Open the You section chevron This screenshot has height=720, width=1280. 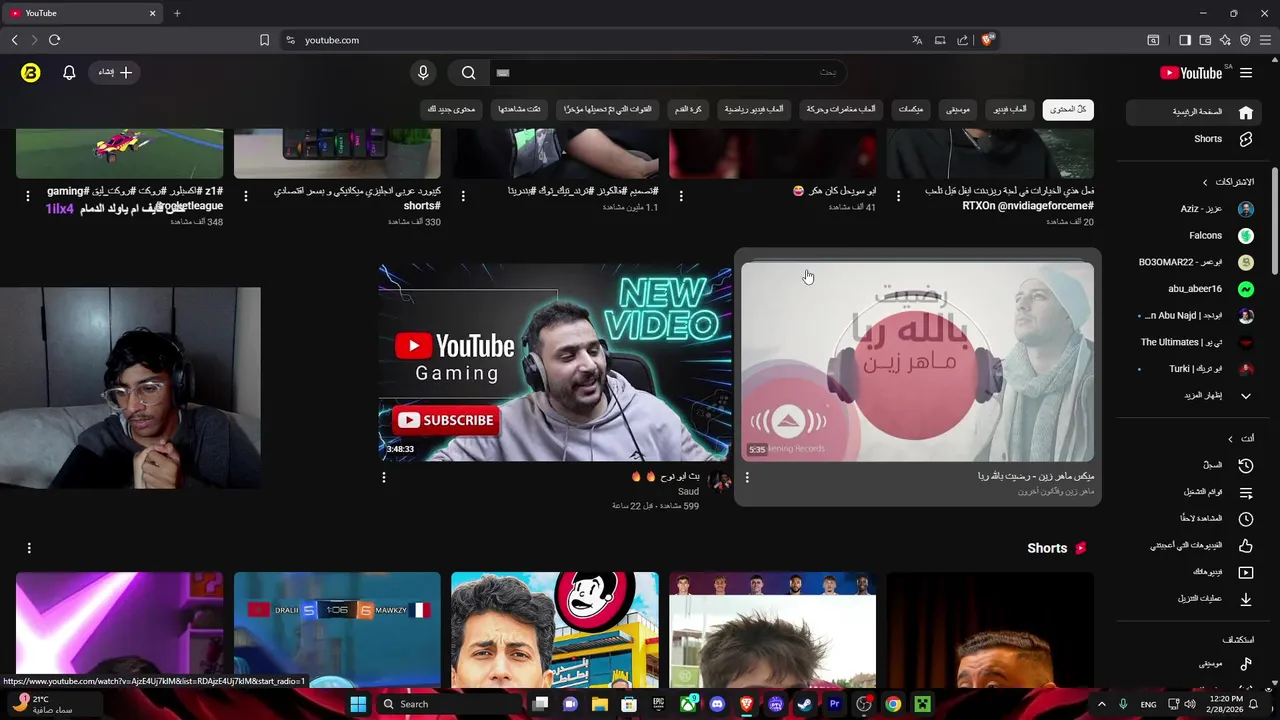pos(1231,439)
